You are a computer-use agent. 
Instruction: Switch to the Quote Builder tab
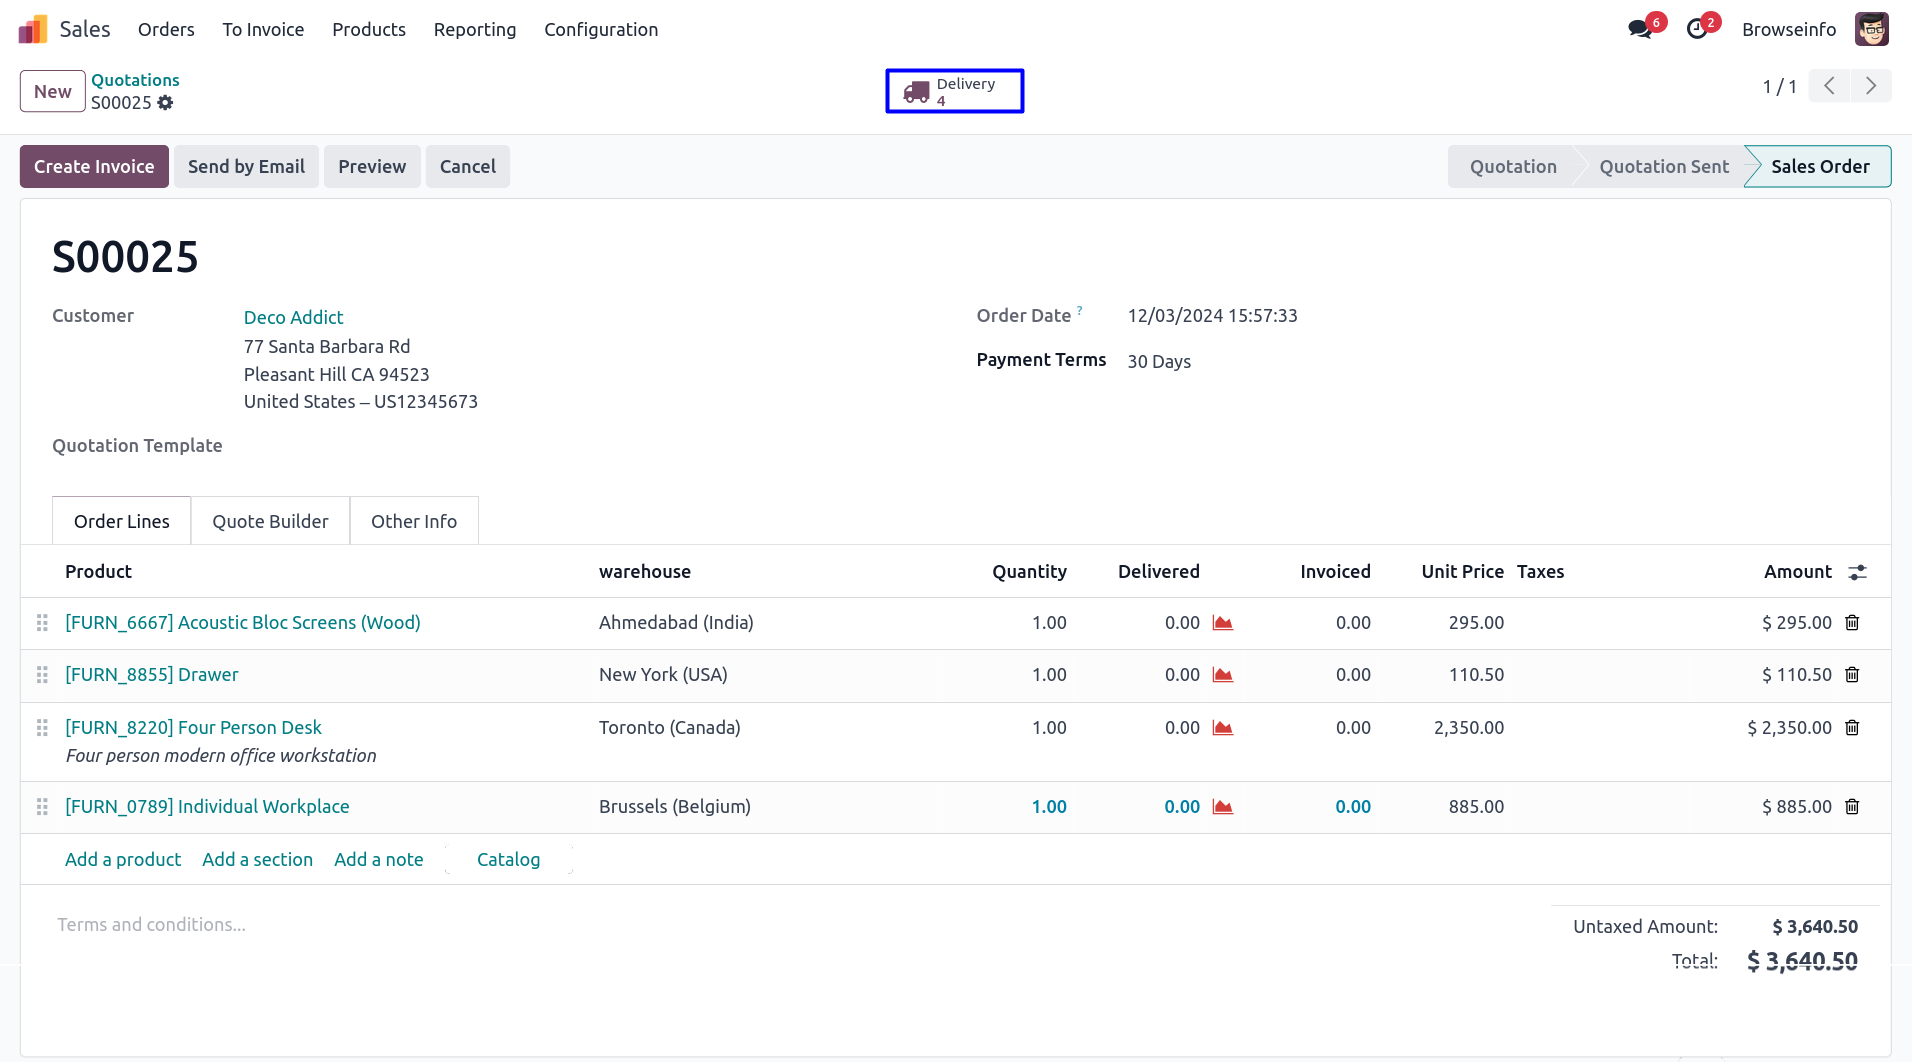270,521
